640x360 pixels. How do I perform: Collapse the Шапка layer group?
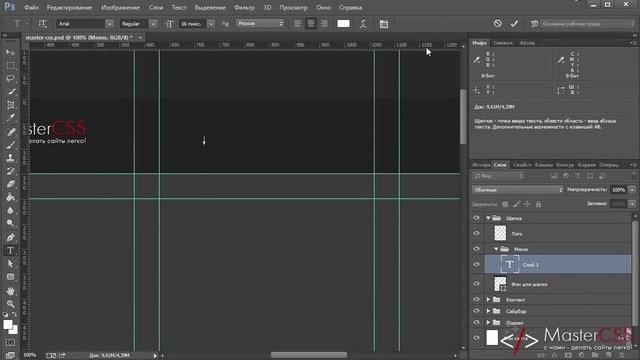point(488,218)
